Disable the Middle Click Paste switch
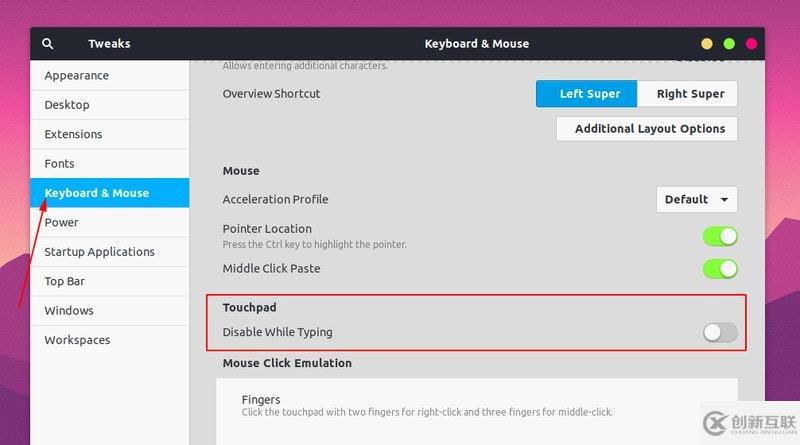The image size is (800, 445). tap(720, 268)
